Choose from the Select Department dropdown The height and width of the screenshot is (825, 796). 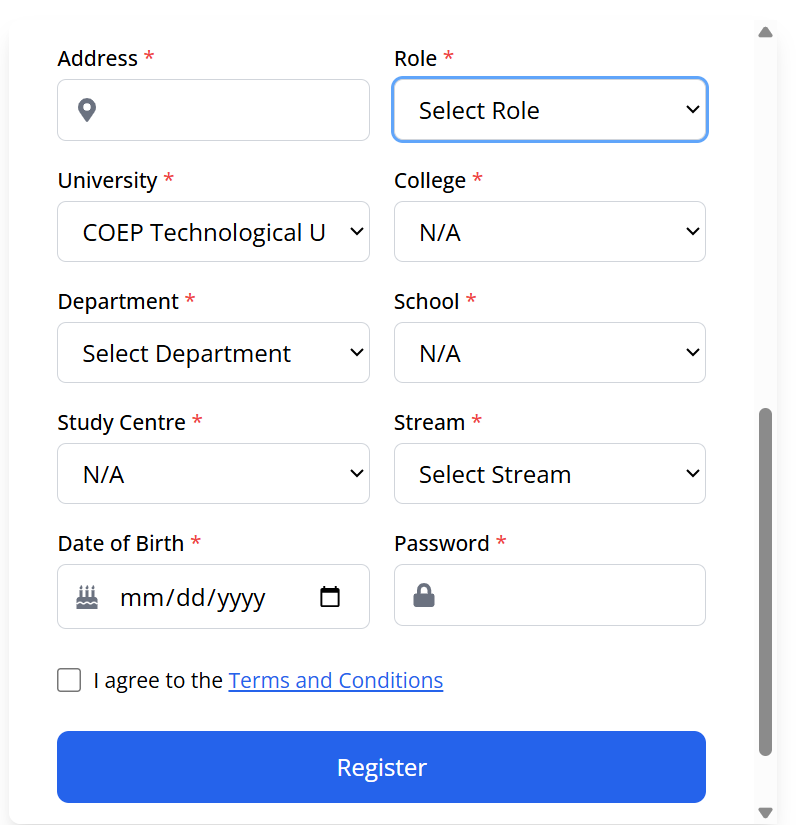coord(213,353)
